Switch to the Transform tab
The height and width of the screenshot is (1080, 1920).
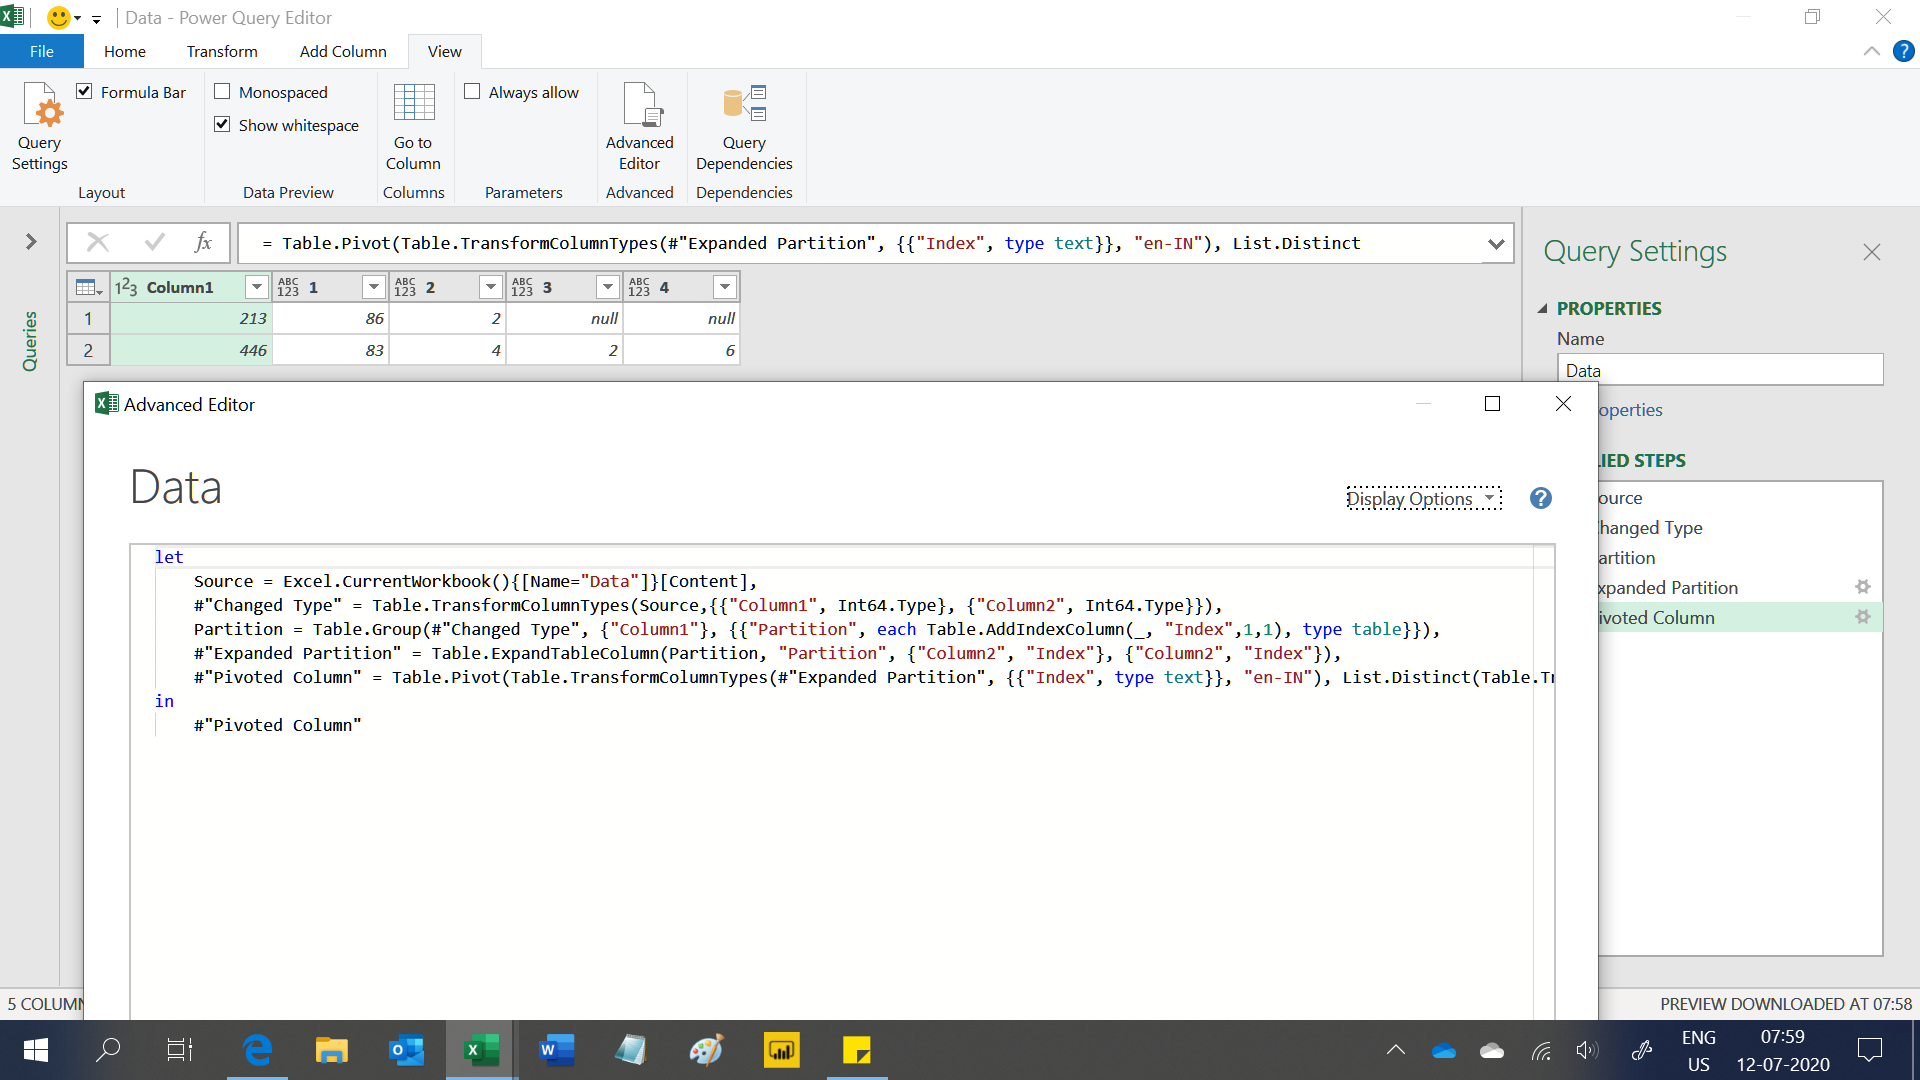pyautogui.click(x=222, y=51)
